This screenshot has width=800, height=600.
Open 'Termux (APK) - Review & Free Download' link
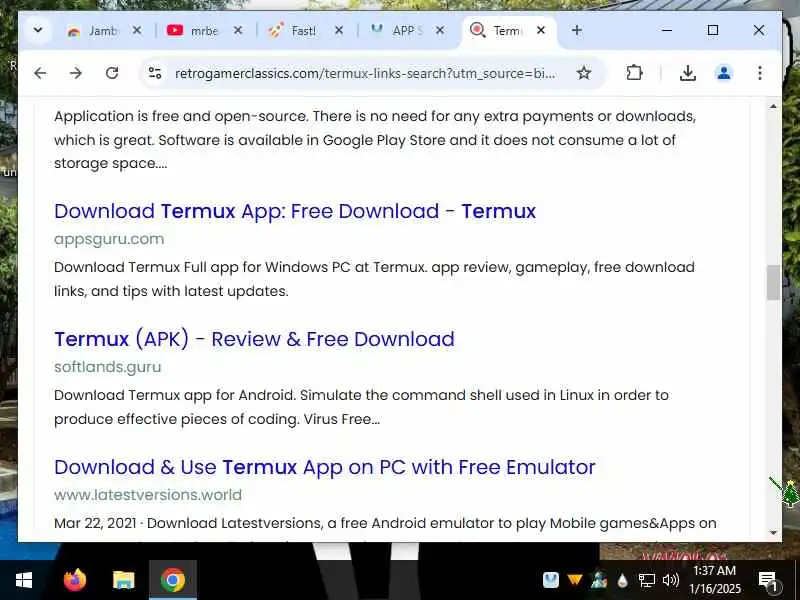click(254, 339)
